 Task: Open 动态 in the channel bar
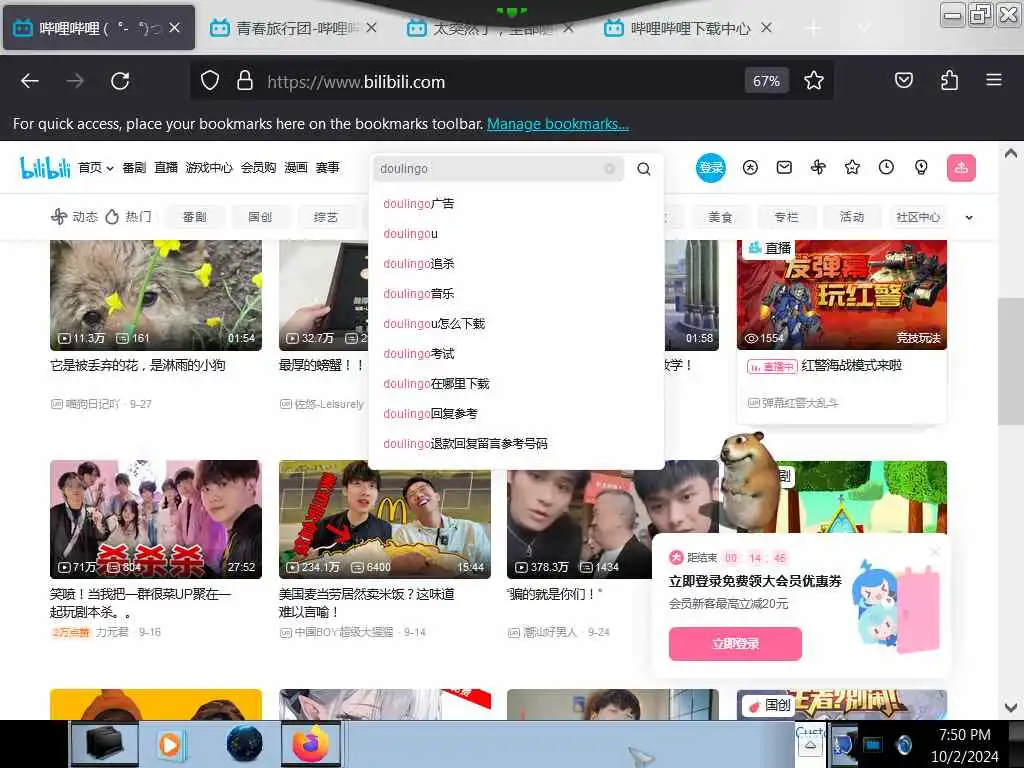coord(74,216)
